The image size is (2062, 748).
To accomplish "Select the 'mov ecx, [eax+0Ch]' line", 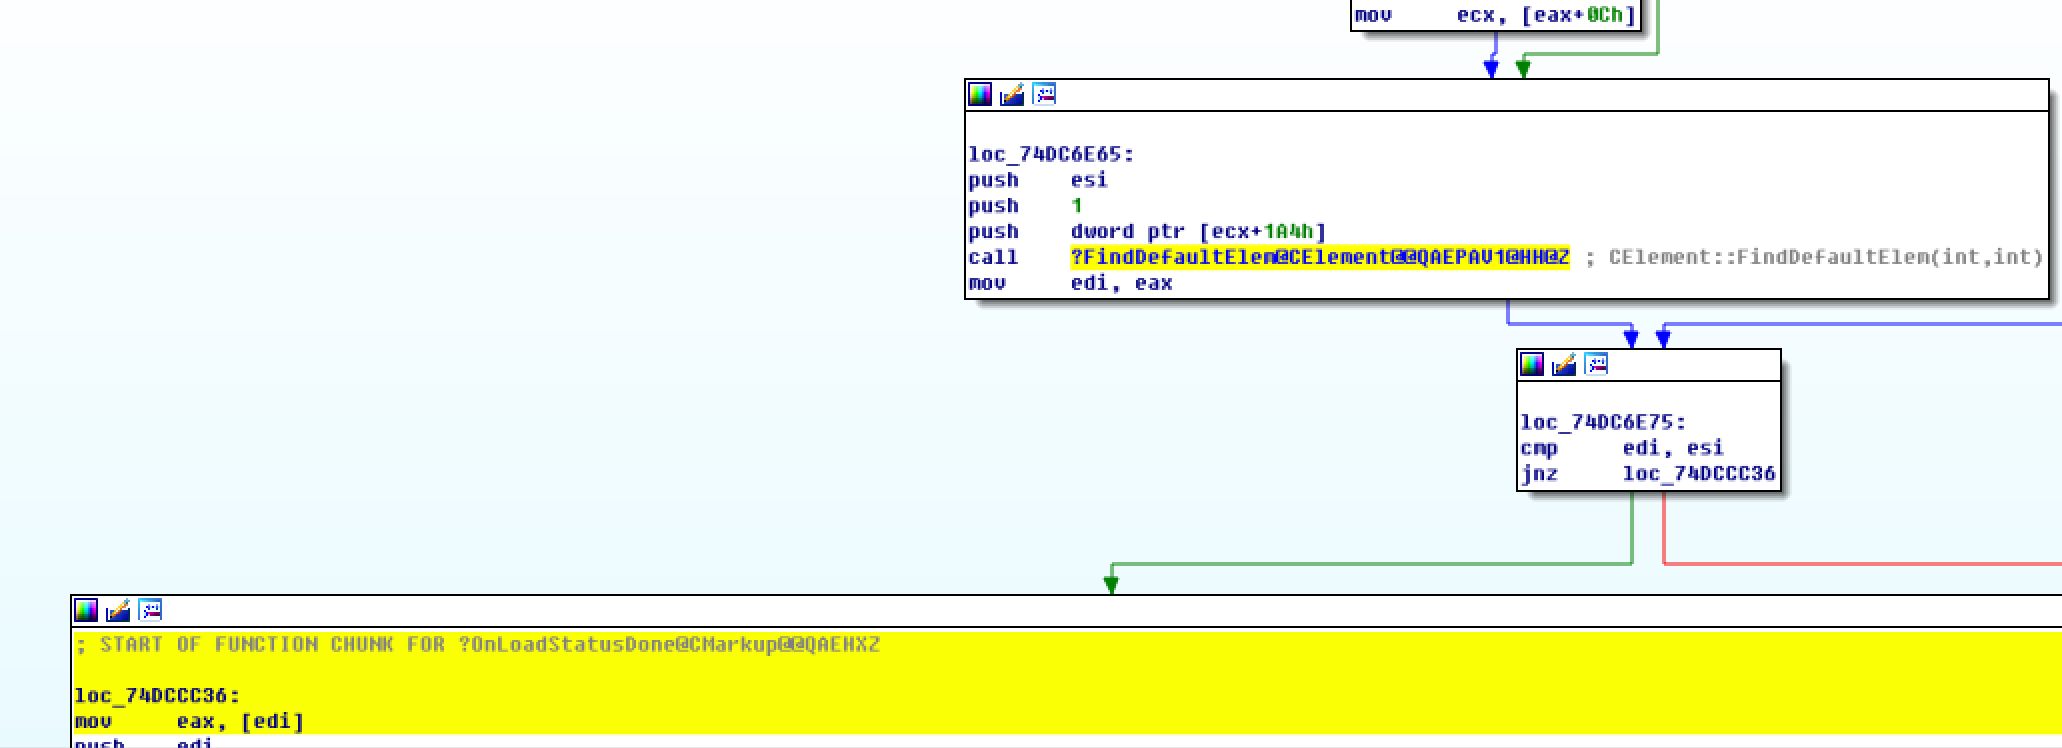I will pyautogui.click(x=1495, y=15).
